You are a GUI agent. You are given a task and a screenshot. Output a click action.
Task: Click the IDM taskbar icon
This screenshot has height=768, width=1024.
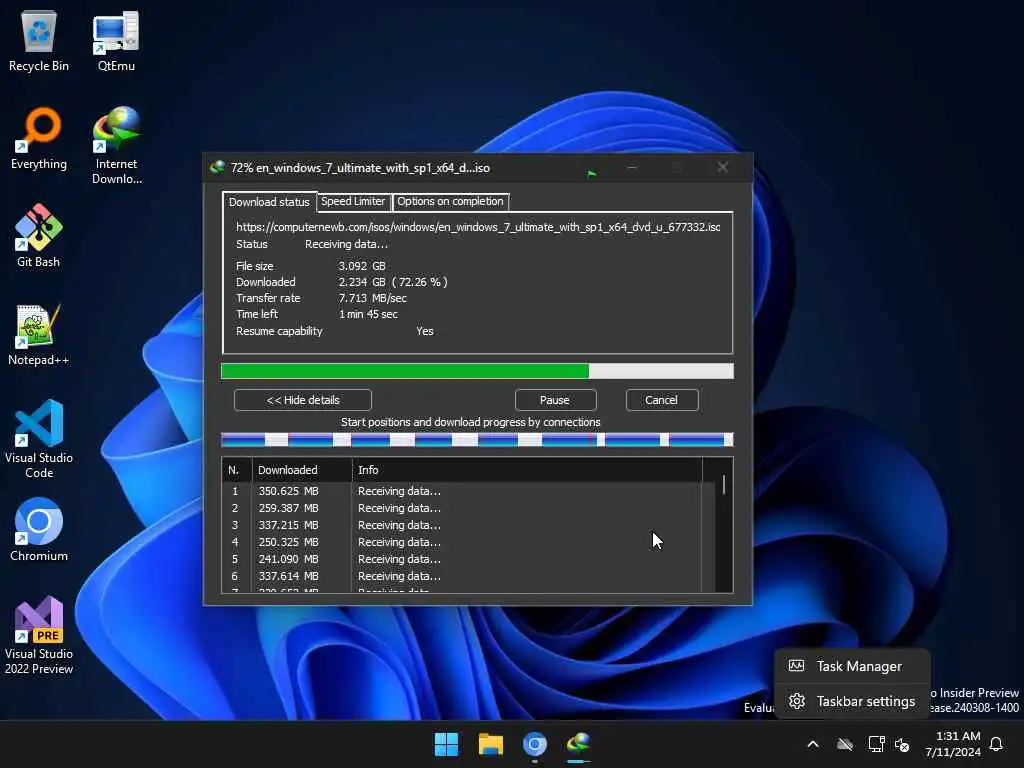point(579,744)
